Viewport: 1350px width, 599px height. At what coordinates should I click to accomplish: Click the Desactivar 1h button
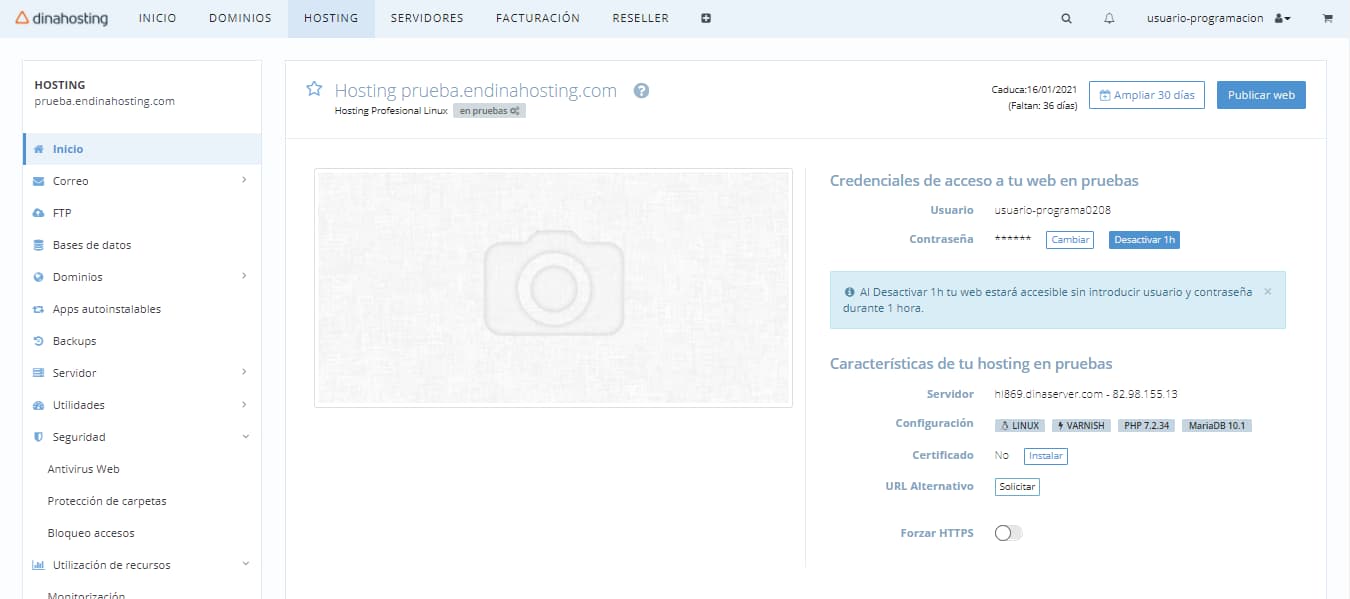(1145, 240)
